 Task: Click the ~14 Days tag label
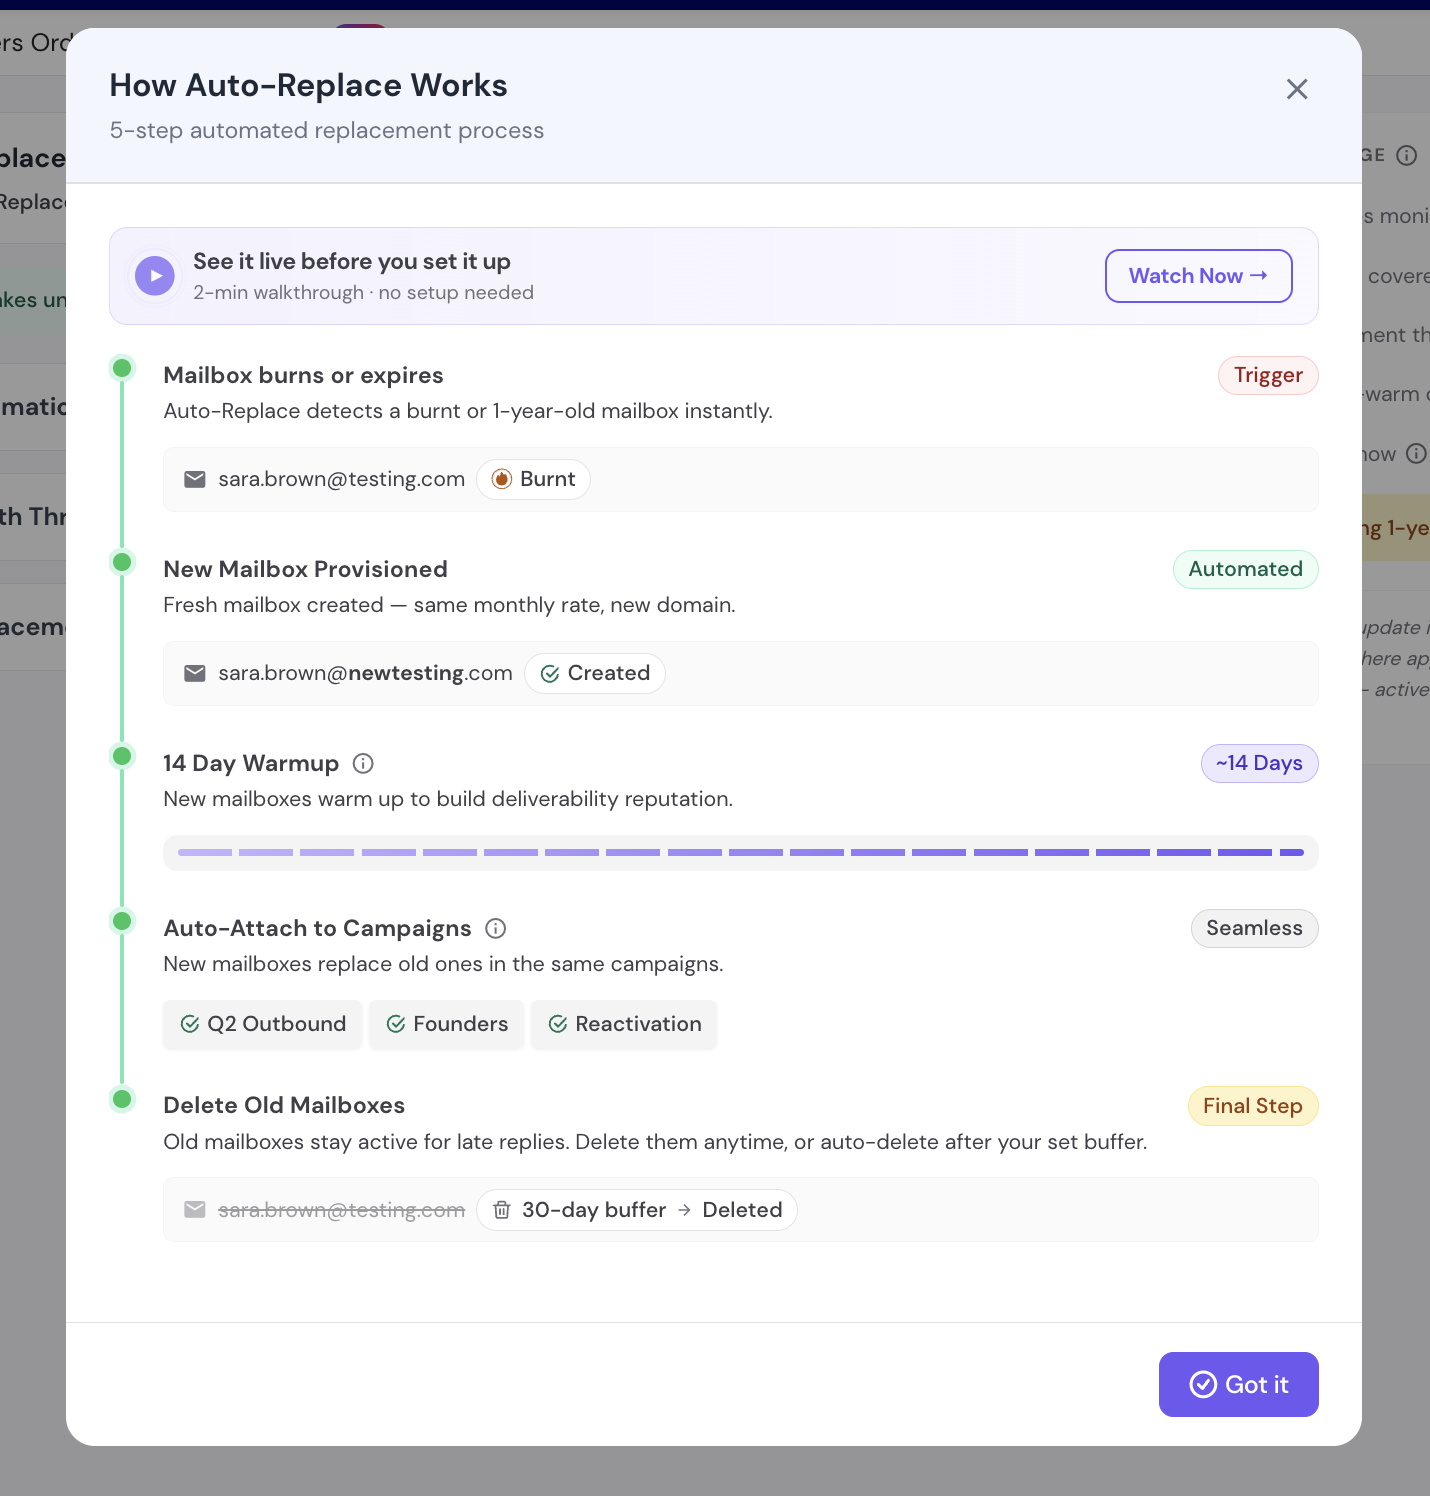tap(1260, 764)
